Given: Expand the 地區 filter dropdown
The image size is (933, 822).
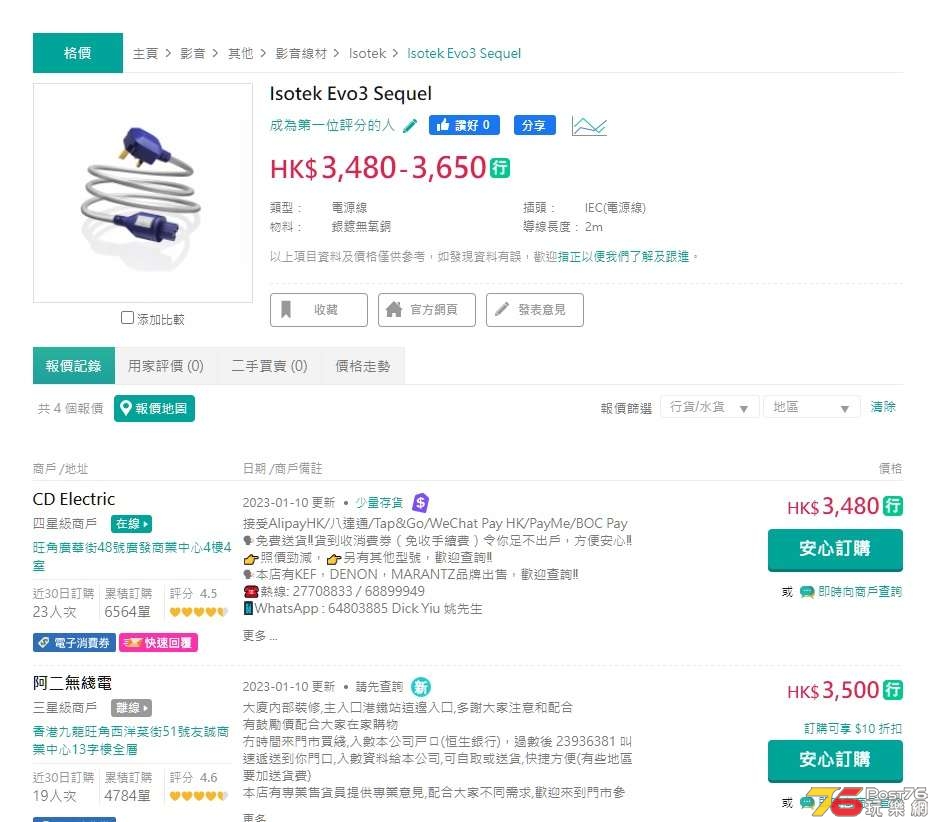Looking at the screenshot, I should 812,407.
